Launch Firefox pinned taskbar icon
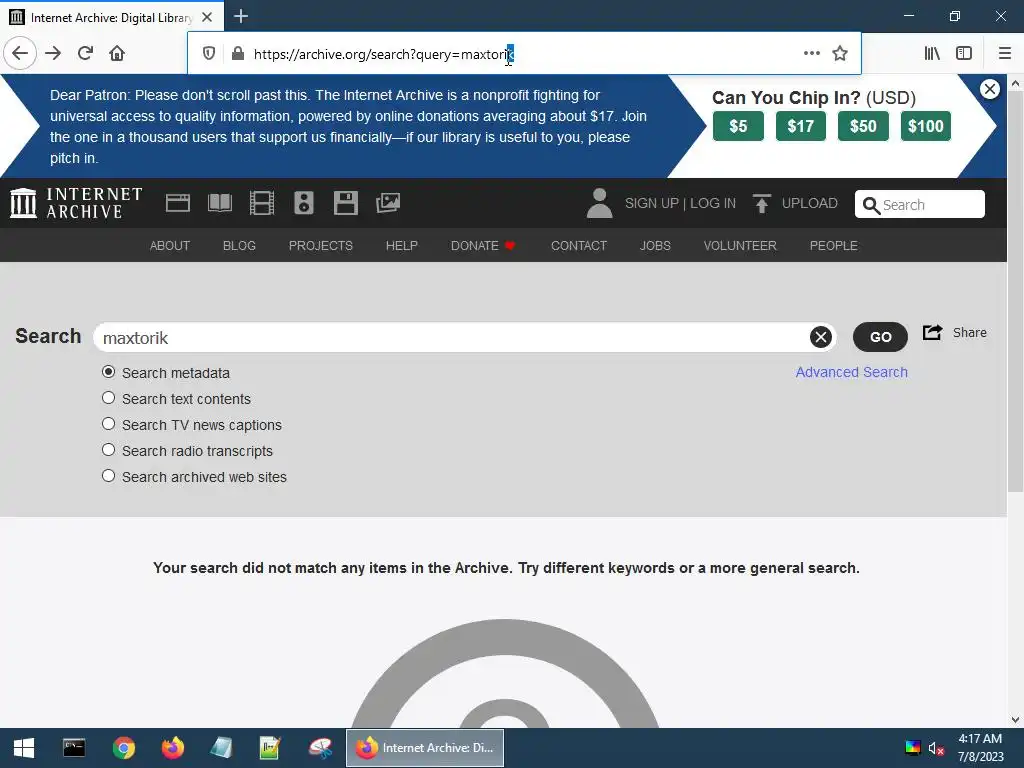 click(x=172, y=748)
